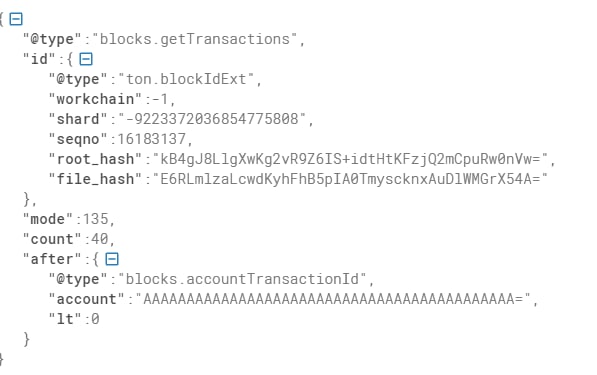Collapse the "id" object node
597x375 pixels.
click(x=86, y=59)
